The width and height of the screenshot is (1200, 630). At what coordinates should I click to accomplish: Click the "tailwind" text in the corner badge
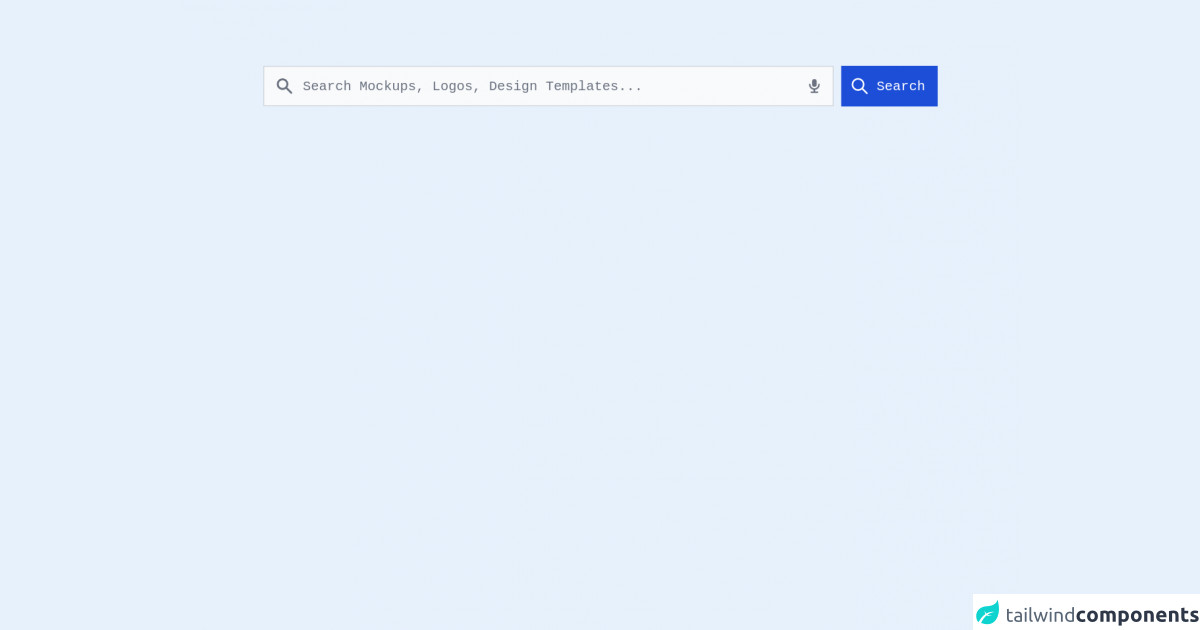coord(1040,614)
